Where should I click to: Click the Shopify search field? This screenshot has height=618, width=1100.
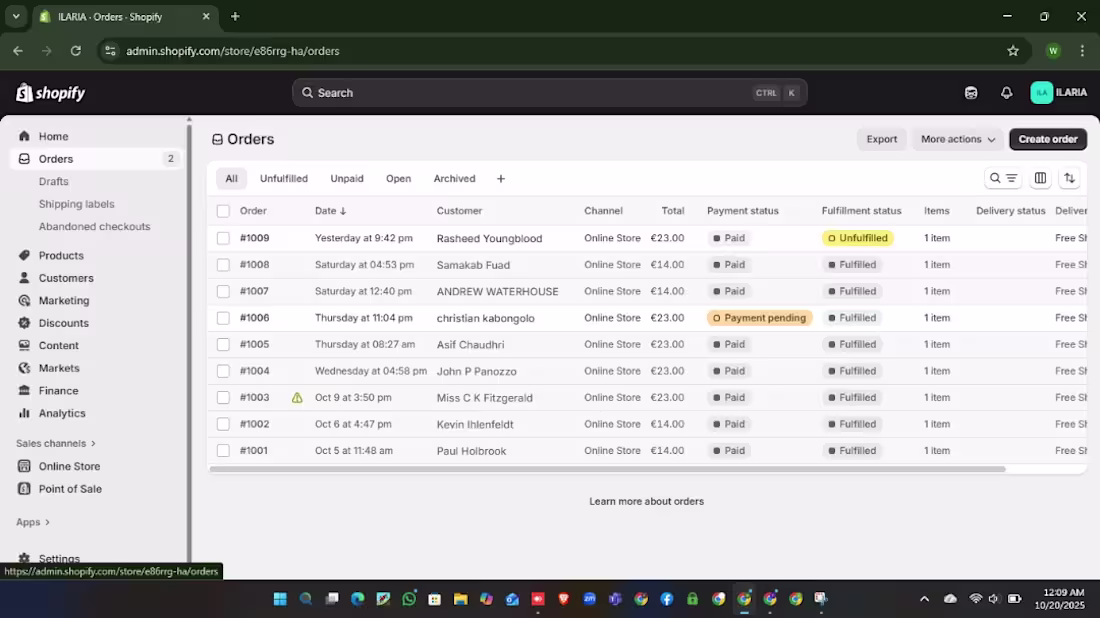click(x=549, y=93)
